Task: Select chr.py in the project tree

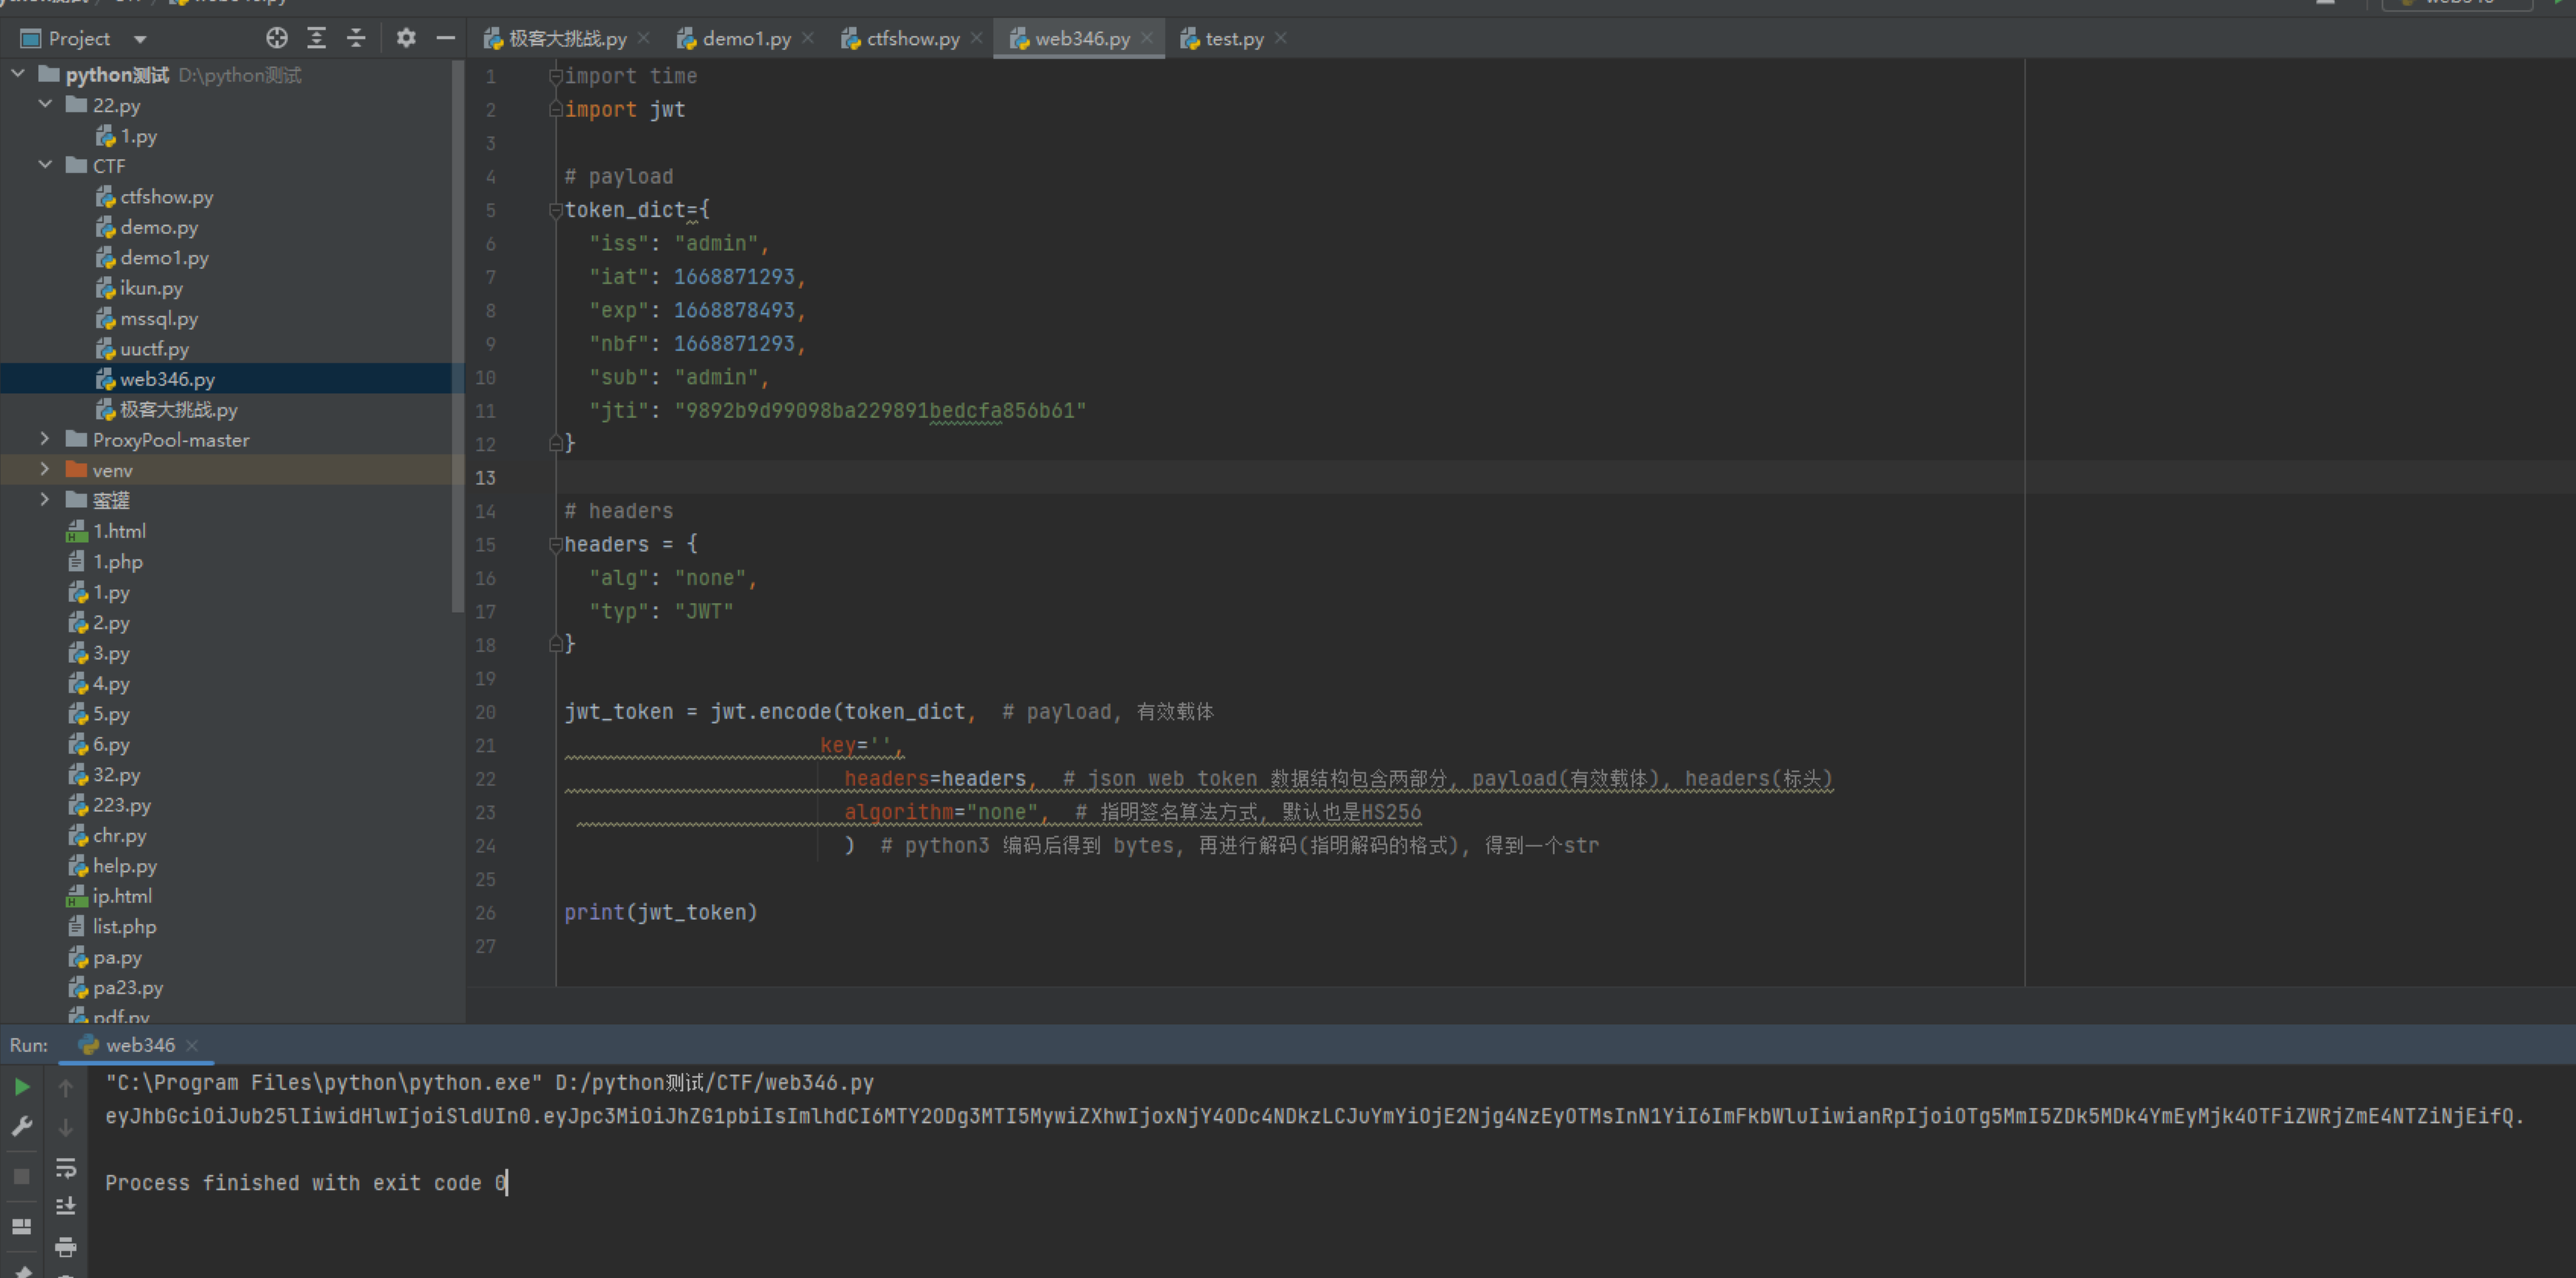Action: 107,835
